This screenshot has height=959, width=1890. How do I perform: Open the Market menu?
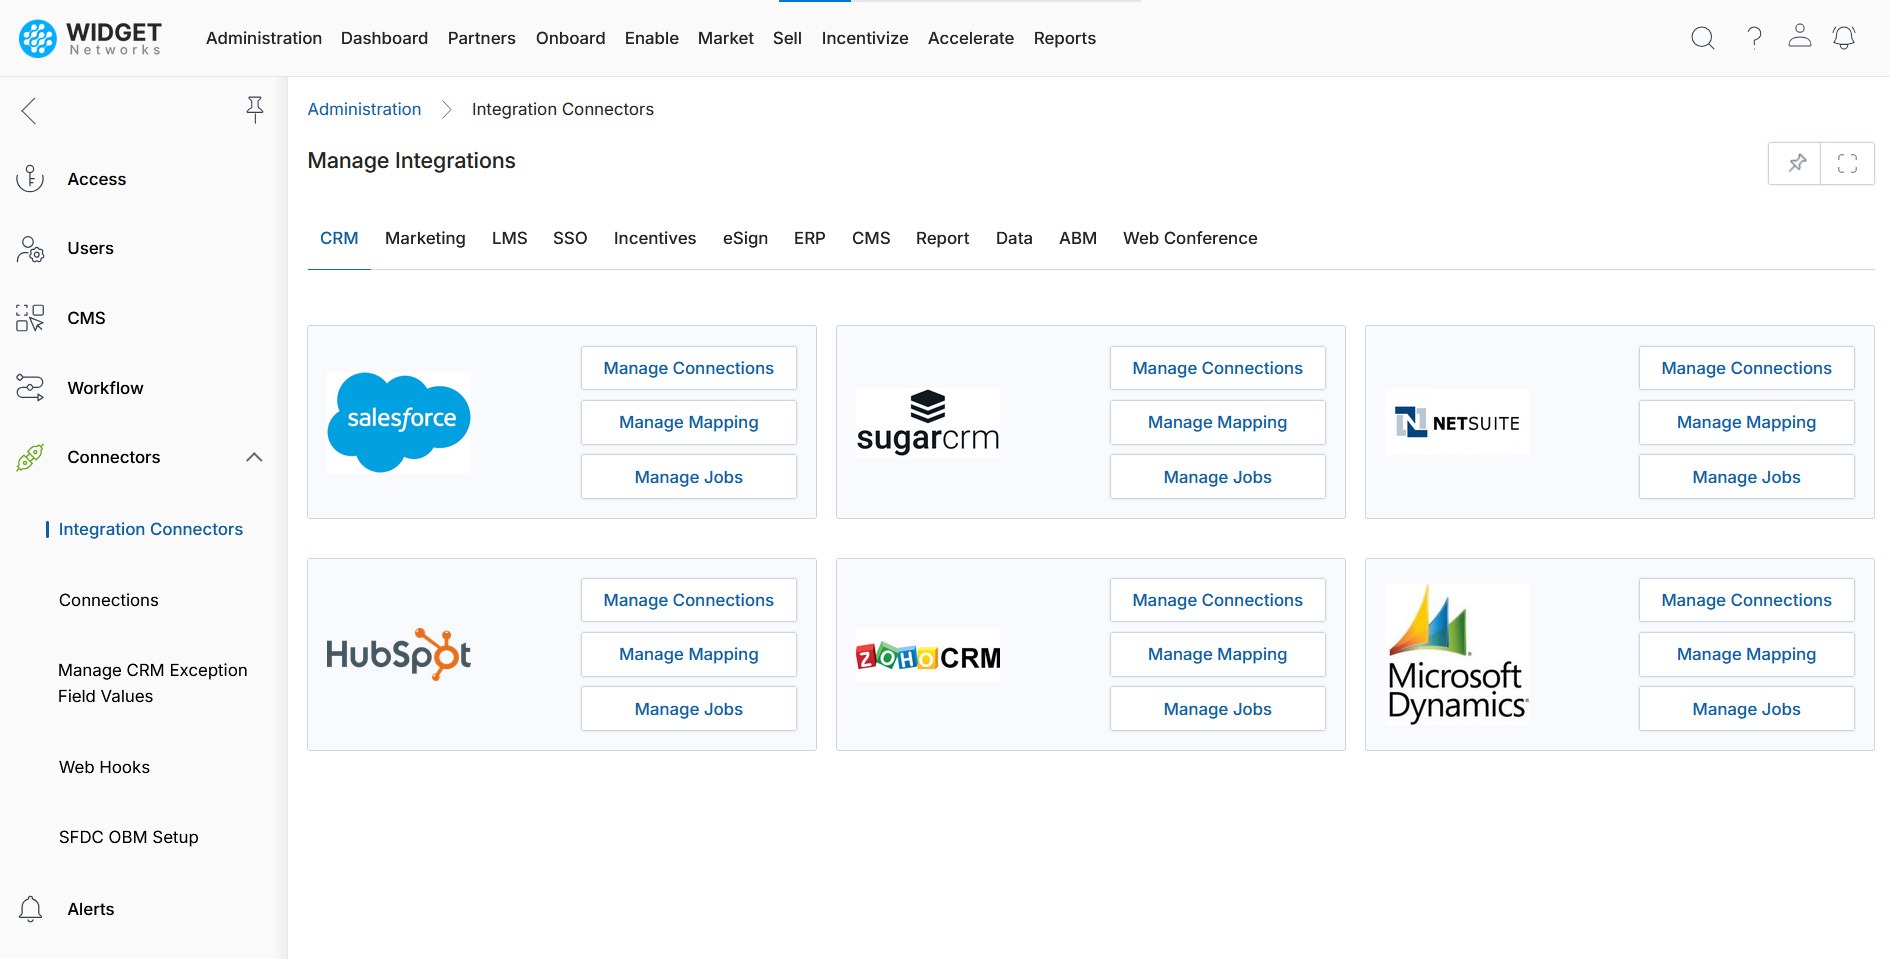(726, 38)
